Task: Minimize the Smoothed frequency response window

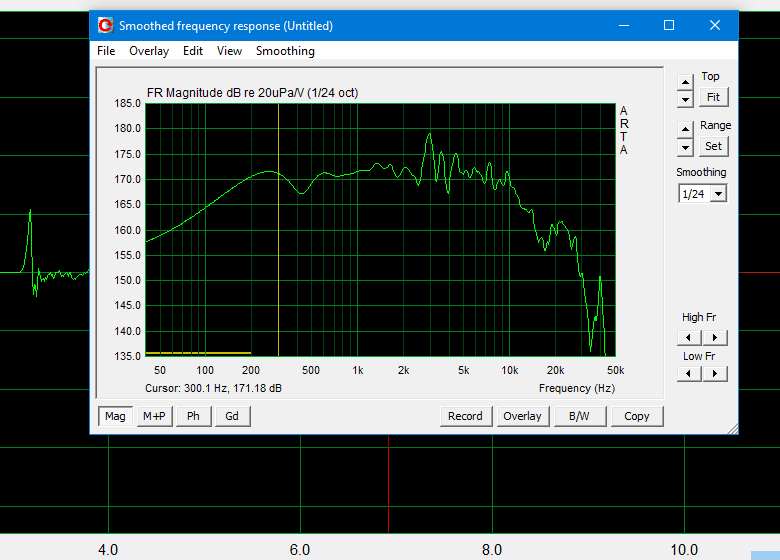Action: coord(624,25)
